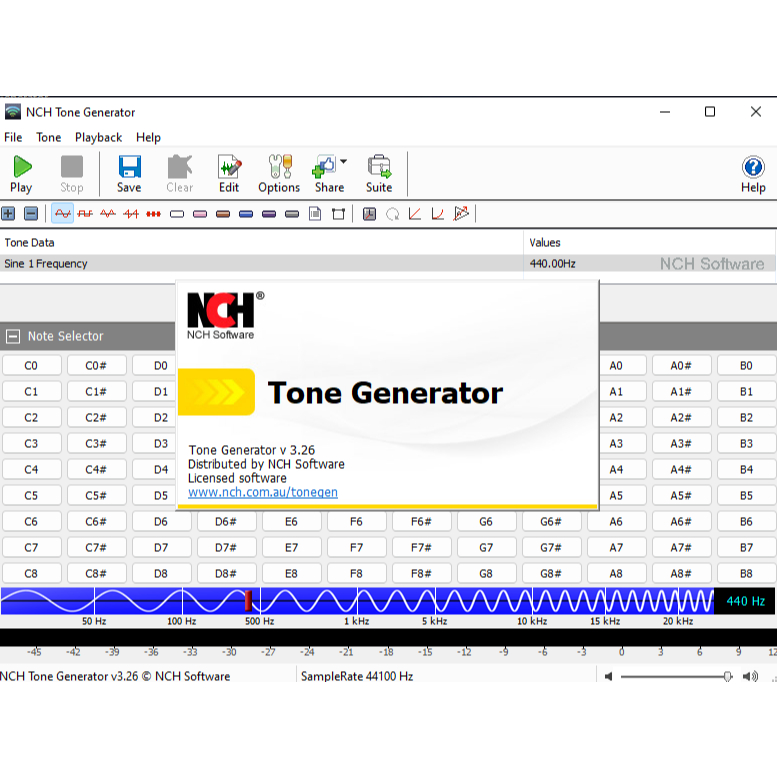Image resolution: width=777 pixels, height=777 pixels.
Task: Click the square frame icon after the page icon
Action: [338, 214]
